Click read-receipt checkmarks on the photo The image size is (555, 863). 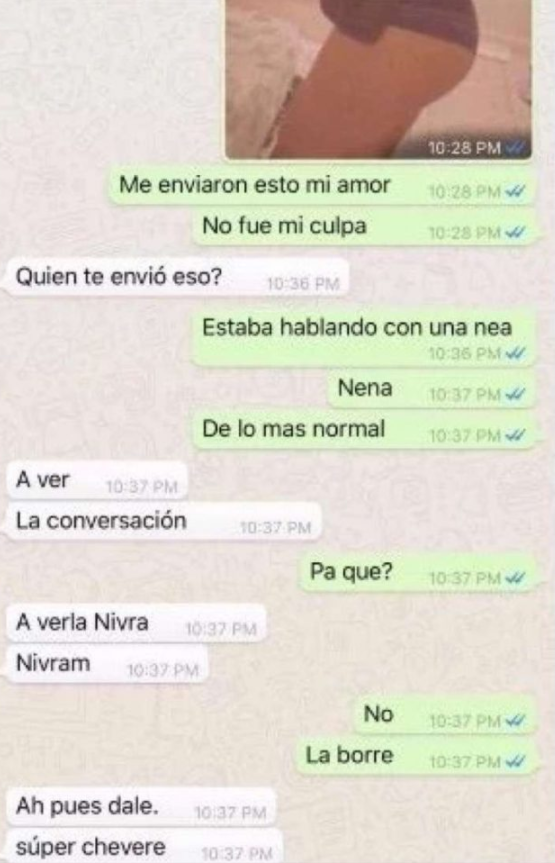[516, 148]
